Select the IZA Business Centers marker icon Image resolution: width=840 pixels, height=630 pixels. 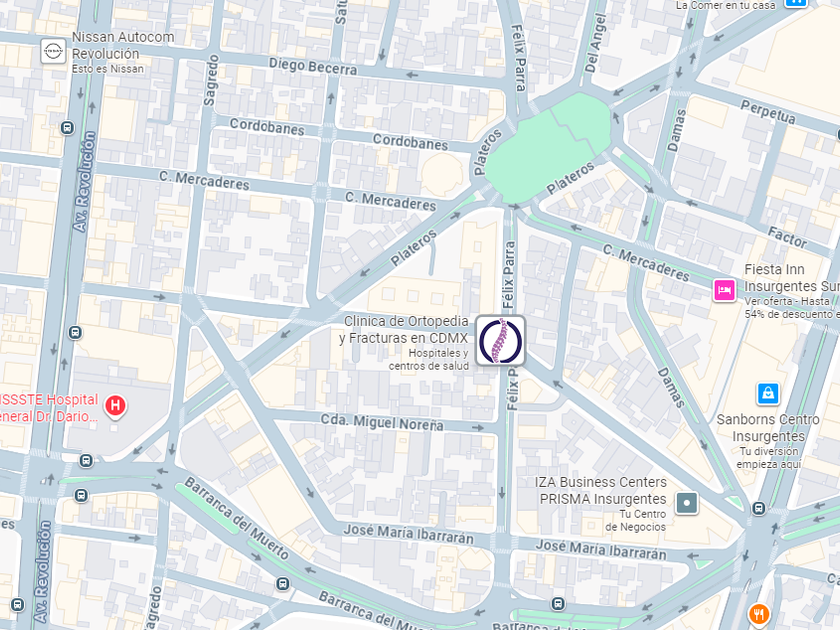(x=687, y=503)
